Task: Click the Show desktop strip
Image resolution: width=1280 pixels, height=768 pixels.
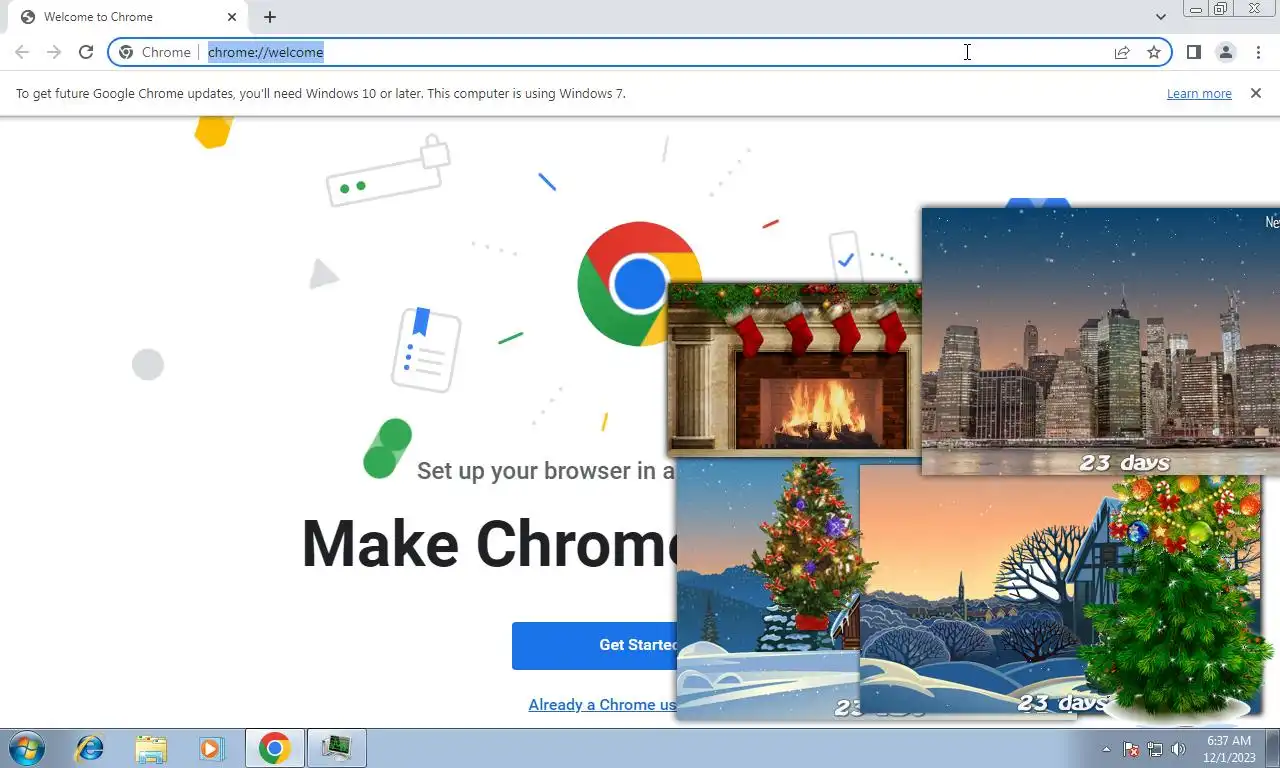Action: coord(1273,748)
